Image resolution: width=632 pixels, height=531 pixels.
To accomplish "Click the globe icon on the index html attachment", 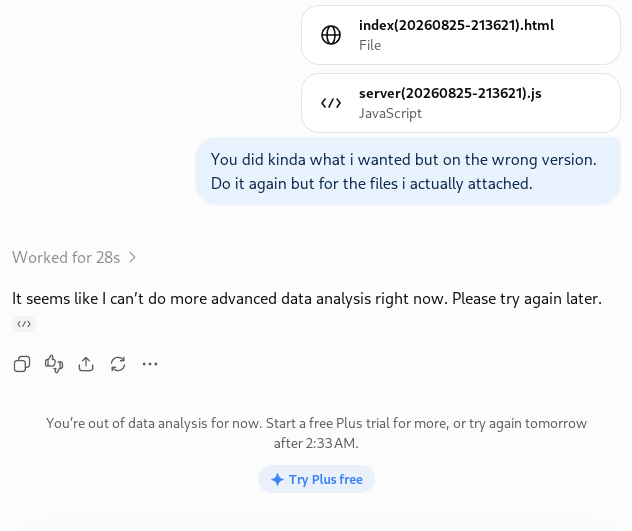I will click(x=331, y=35).
